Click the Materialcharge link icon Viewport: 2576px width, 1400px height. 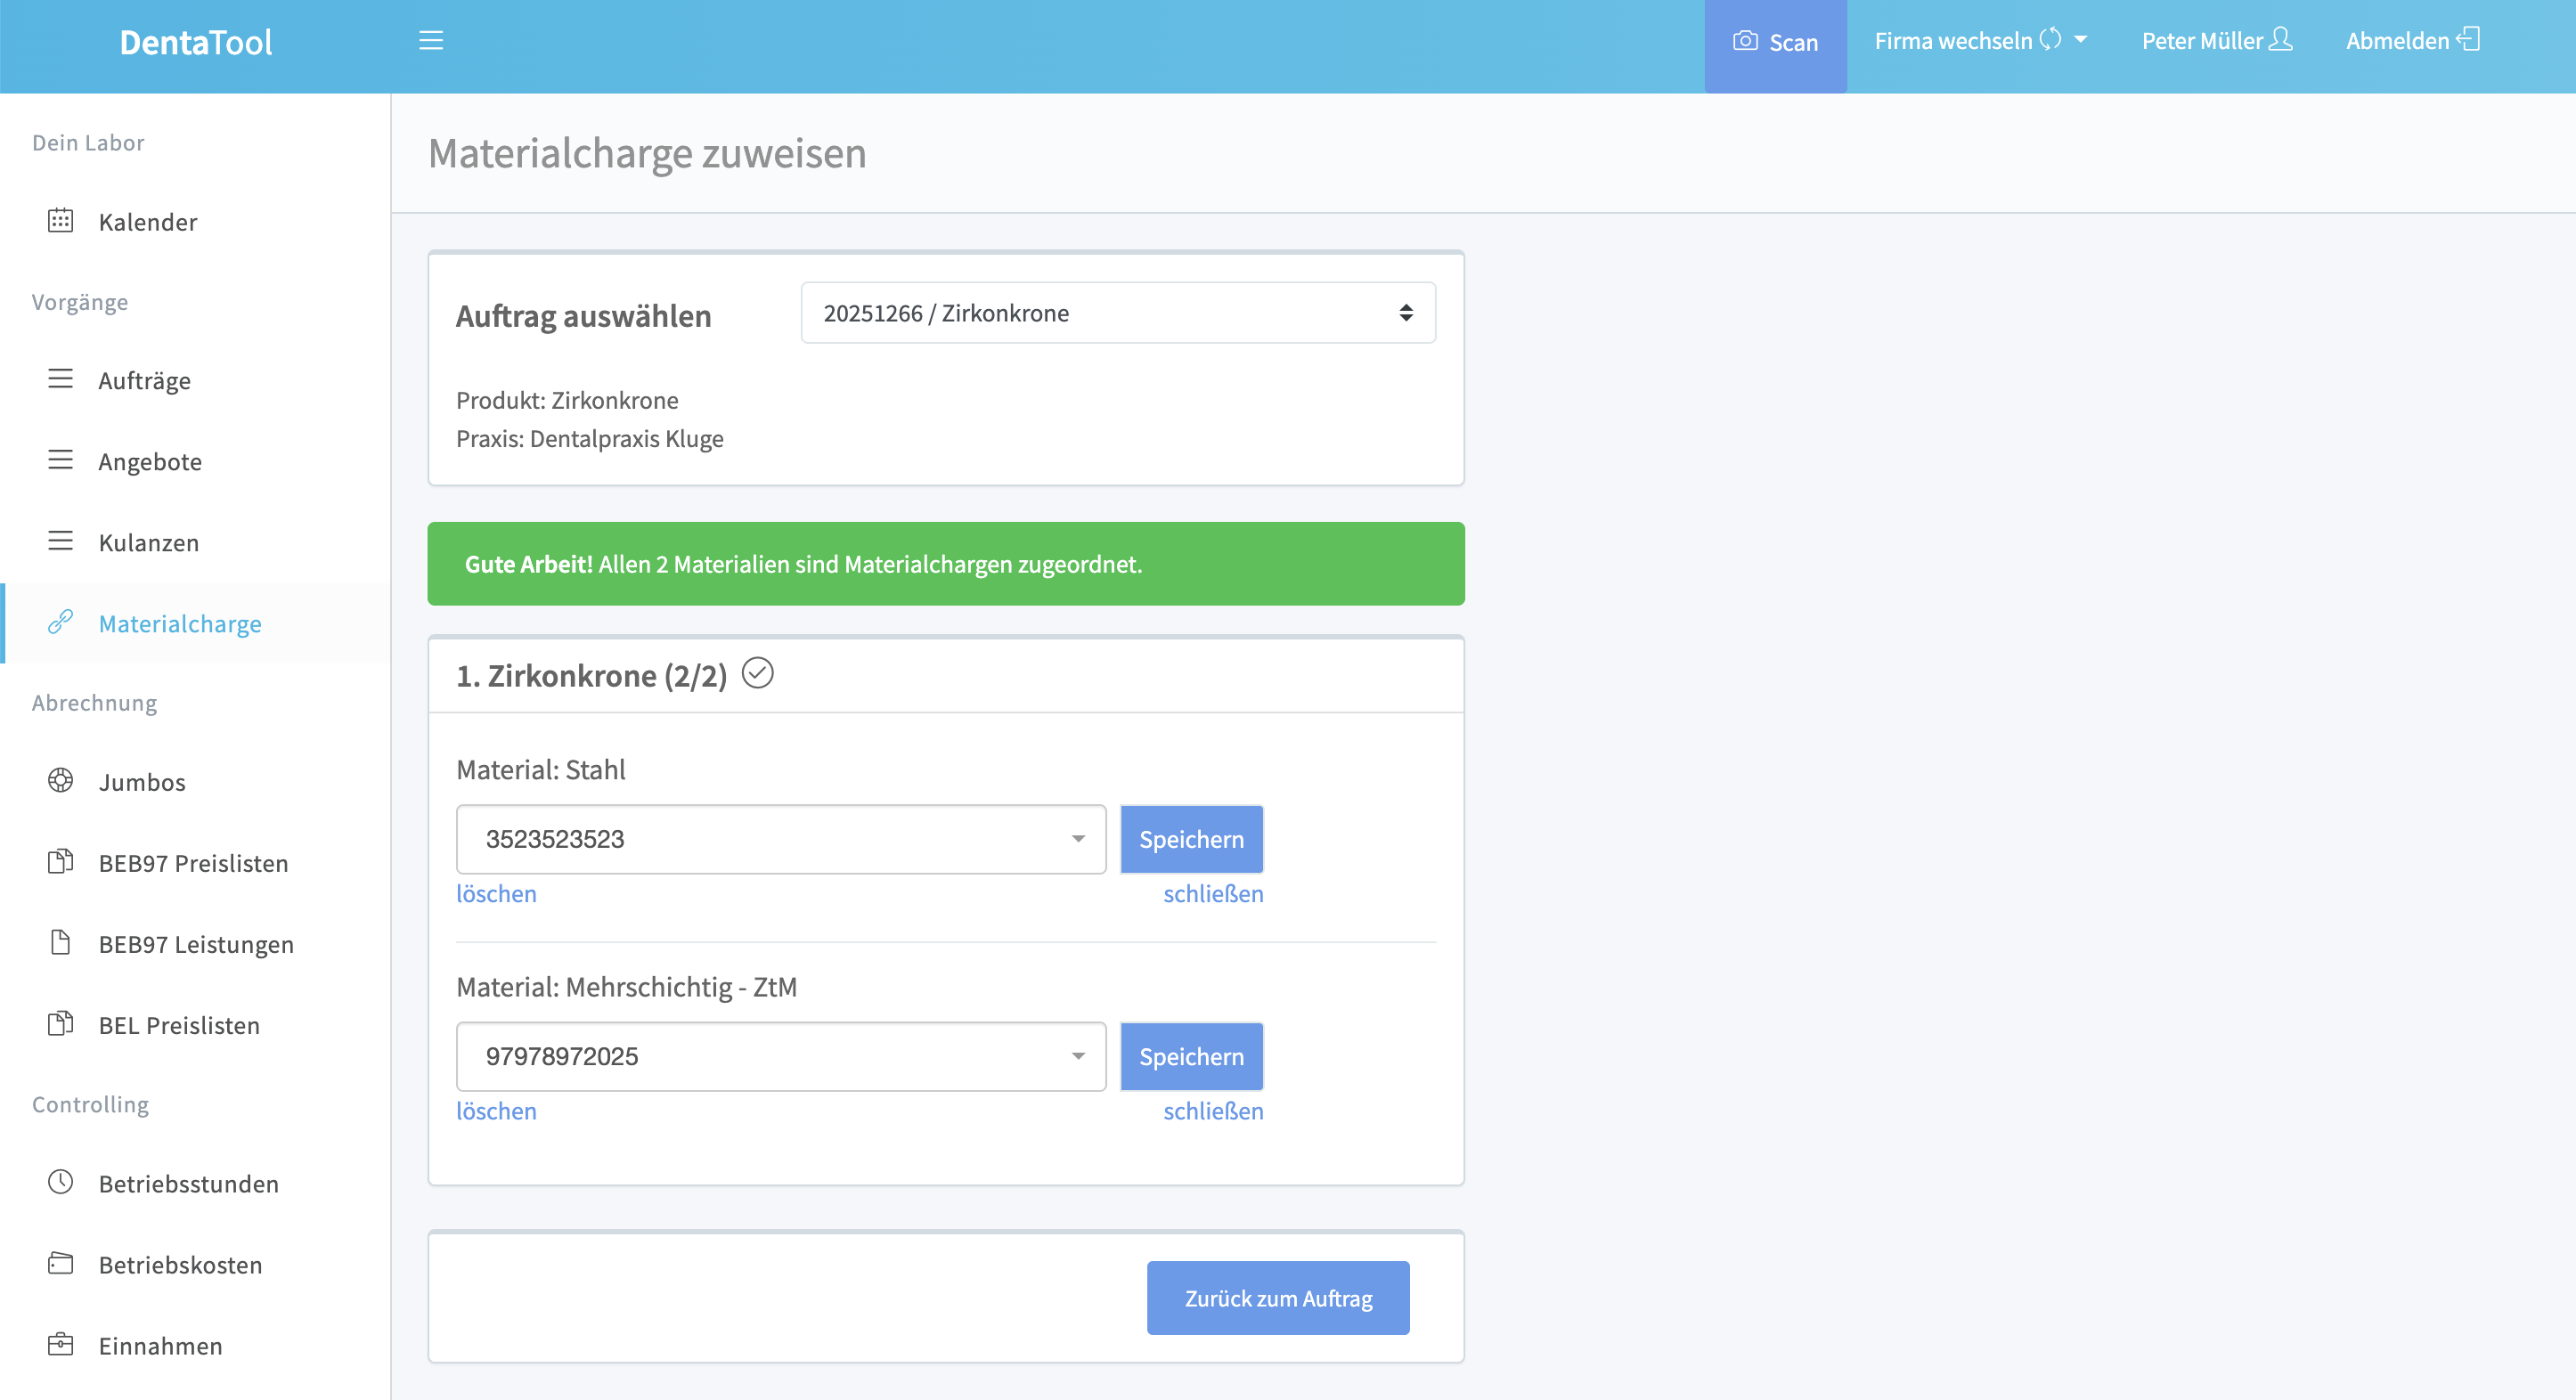[x=61, y=622]
